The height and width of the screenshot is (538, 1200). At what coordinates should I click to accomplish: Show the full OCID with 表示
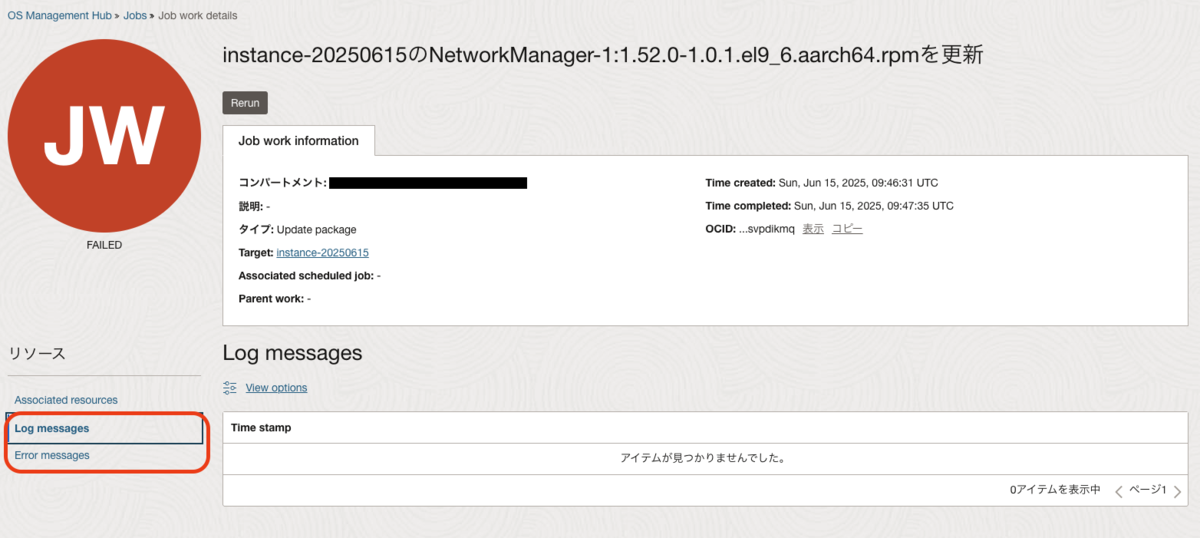[x=813, y=229]
